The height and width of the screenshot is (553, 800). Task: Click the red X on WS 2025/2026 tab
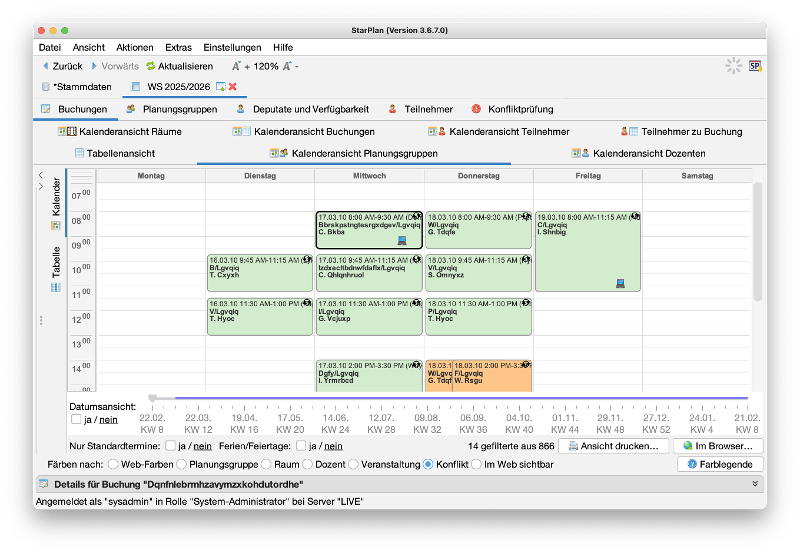point(232,87)
